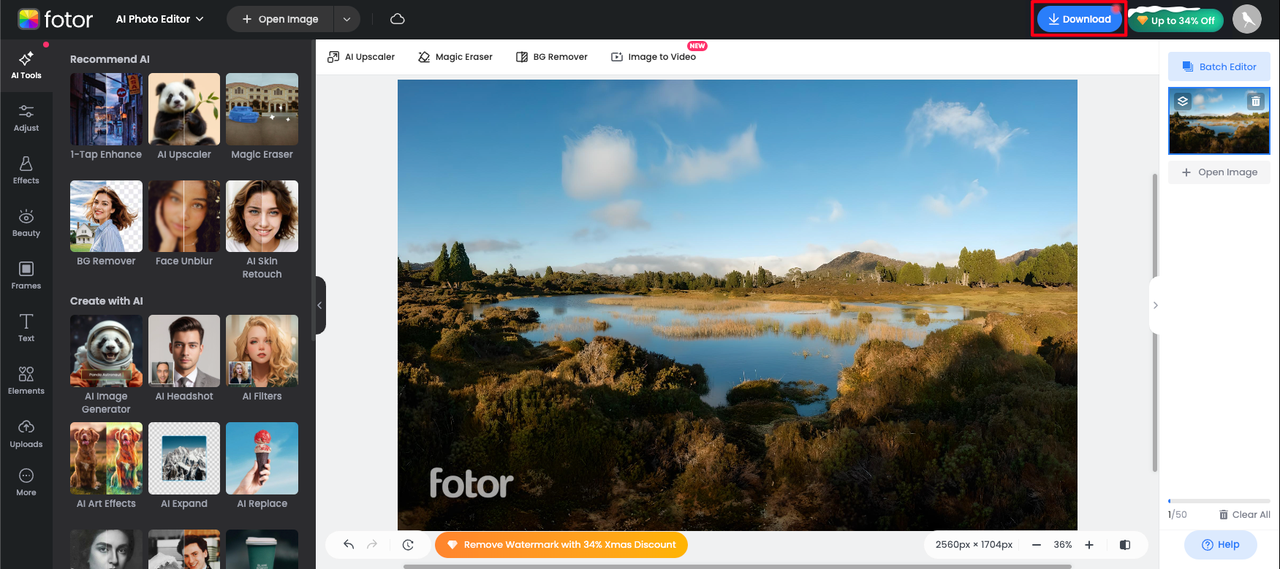This screenshot has width=1280, height=569.
Task: Select the AI Upscaler toolbar tool
Action: pyautogui.click(x=361, y=57)
